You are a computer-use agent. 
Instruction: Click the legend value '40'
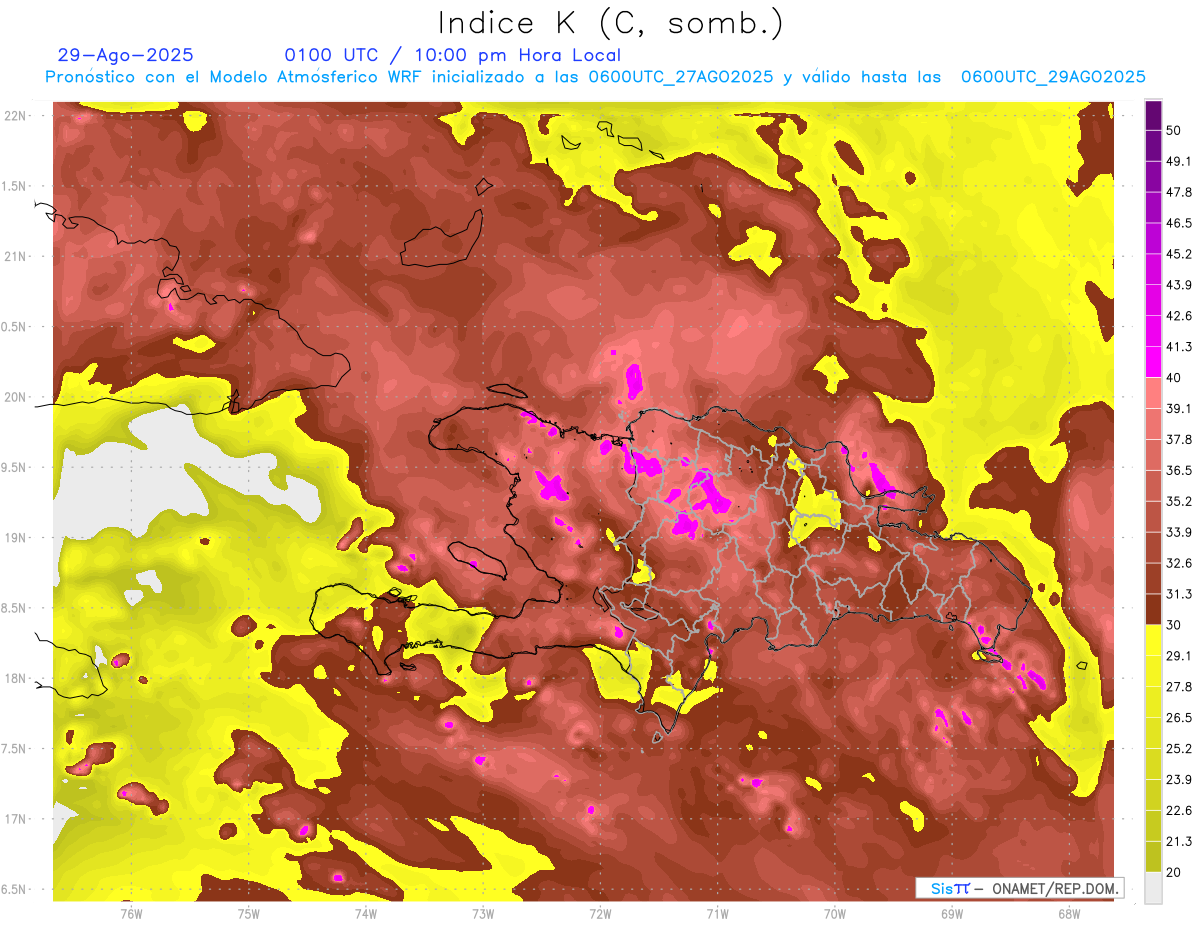(1174, 377)
